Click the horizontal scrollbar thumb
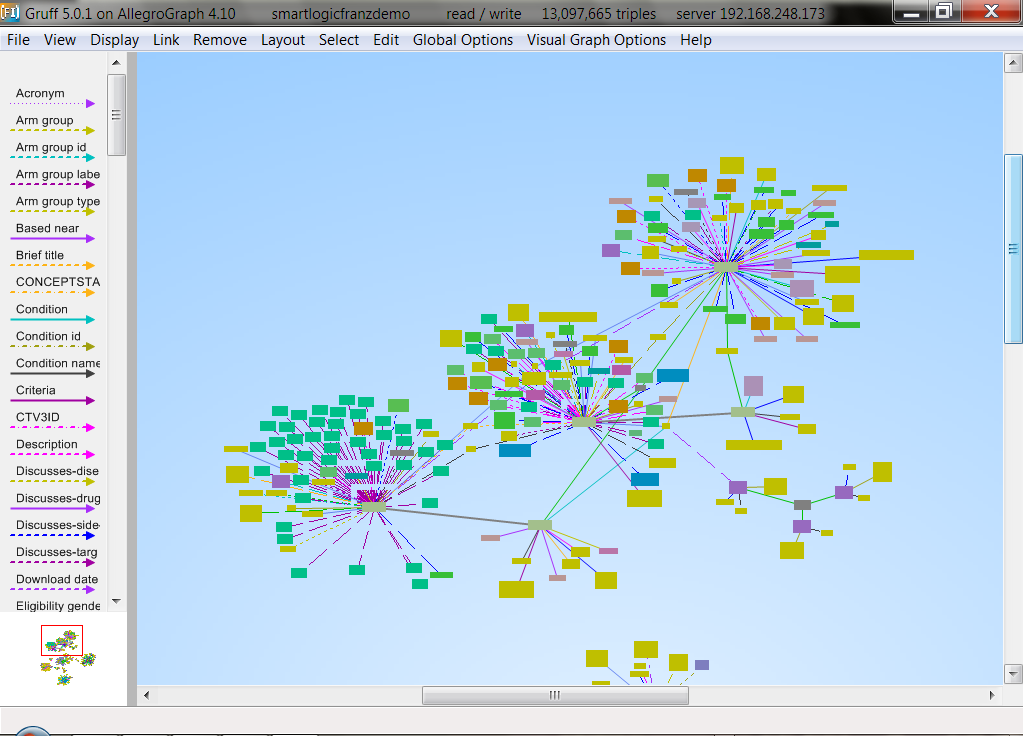This screenshot has width=1023, height=736. (554, 695)
